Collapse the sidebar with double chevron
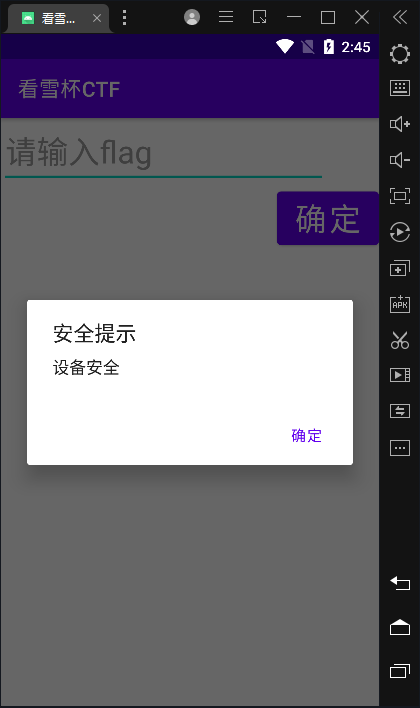 click(x=400, y=18)
